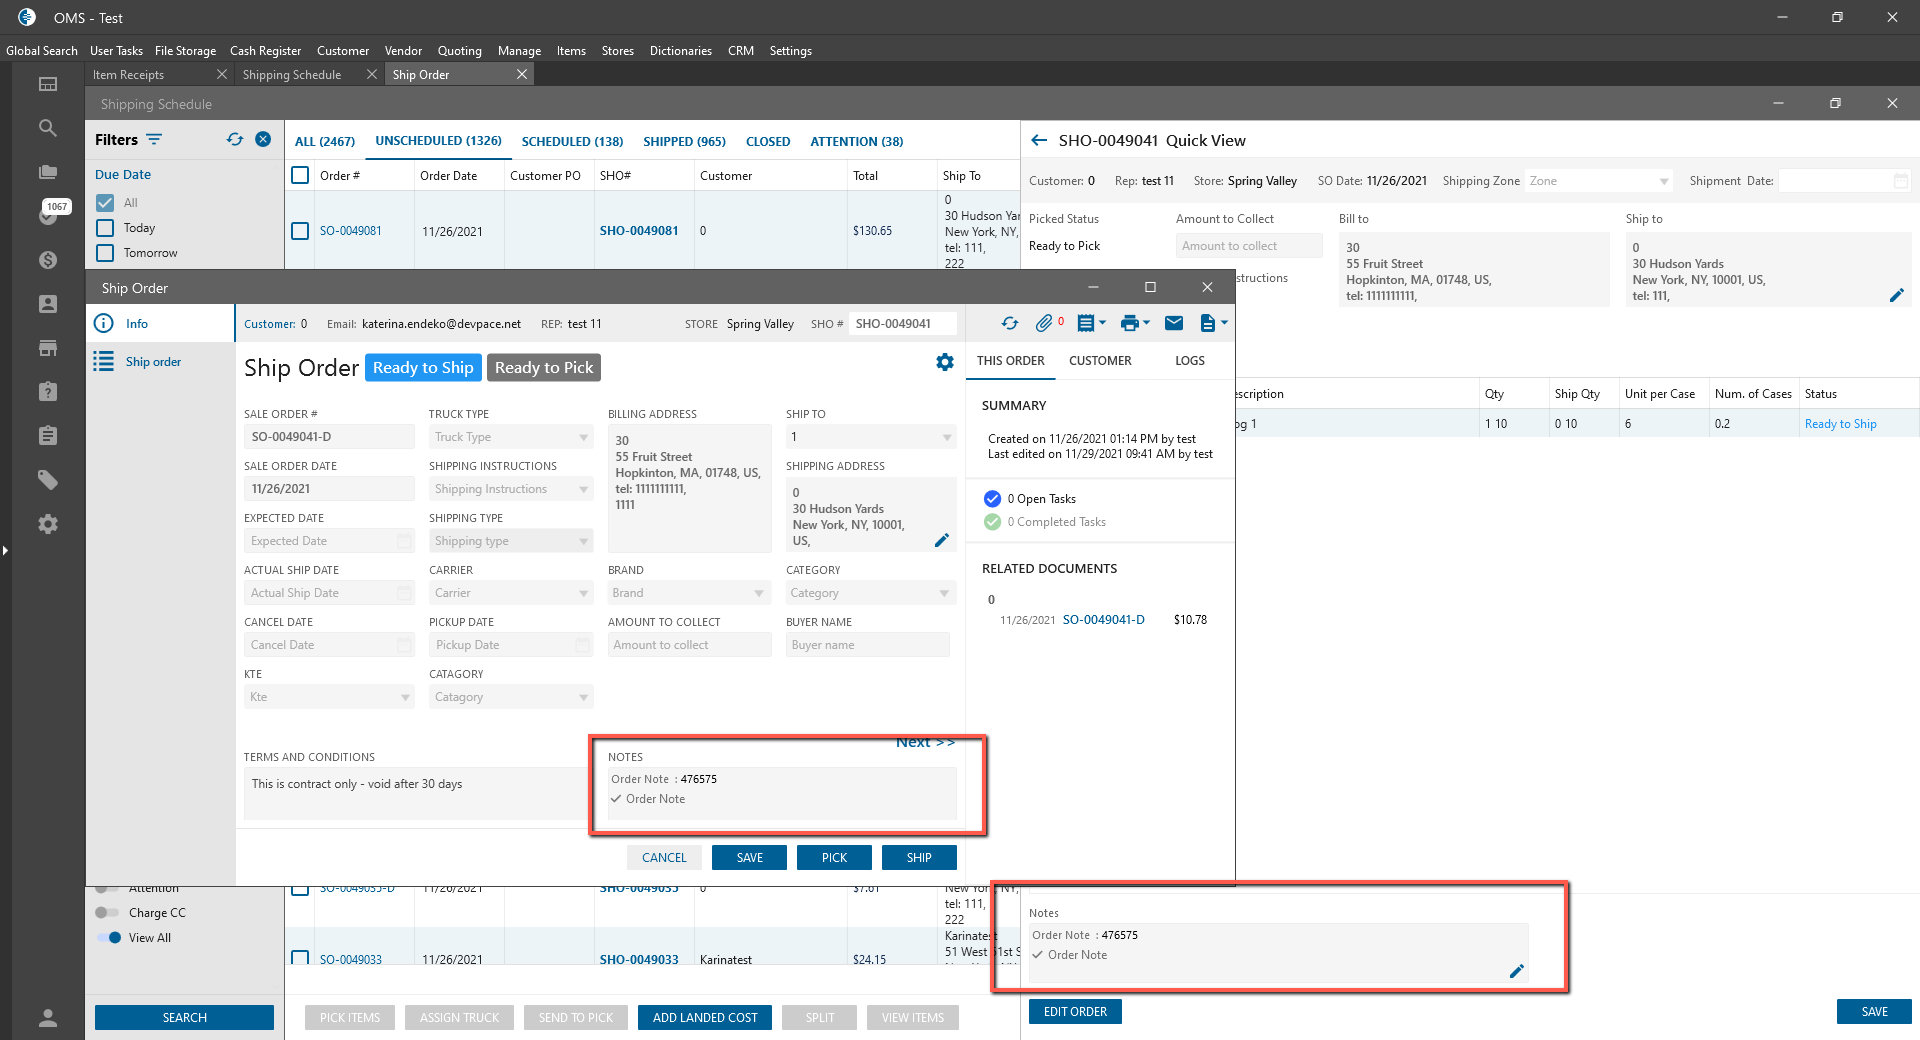Click the Buyer name input field
Viewport: 1920px width, 1040px height.
867,645
